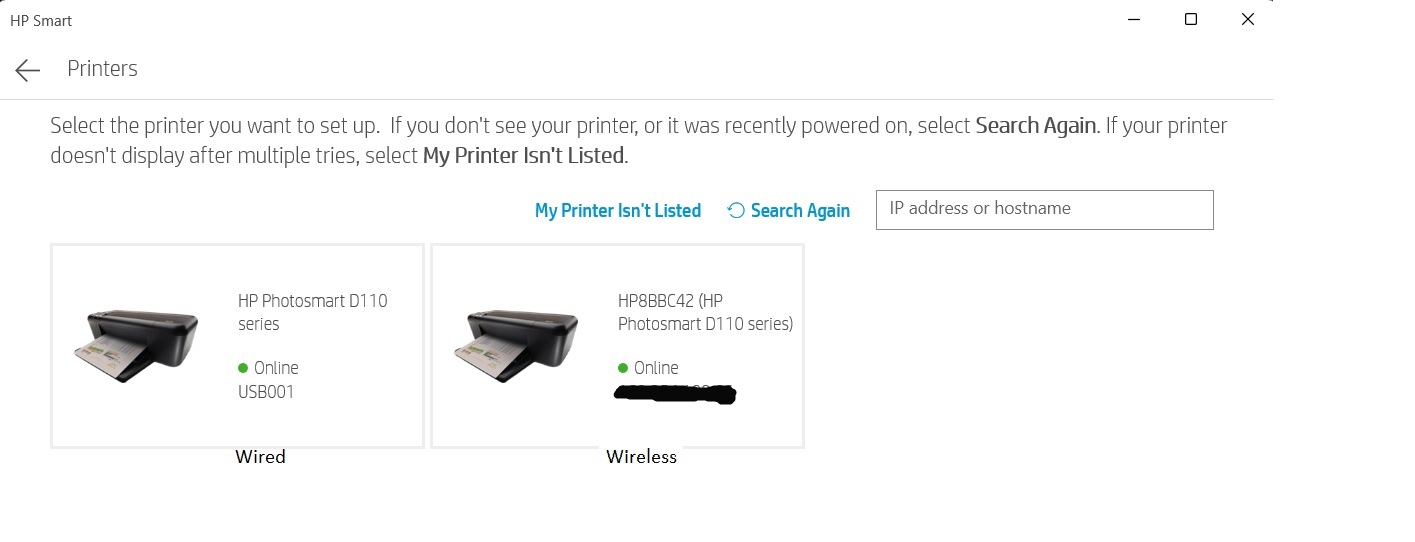Minimize the HP Smart window
Image resolution: width=1415 pixels, height=542 pixels.
pos(1134,19)
